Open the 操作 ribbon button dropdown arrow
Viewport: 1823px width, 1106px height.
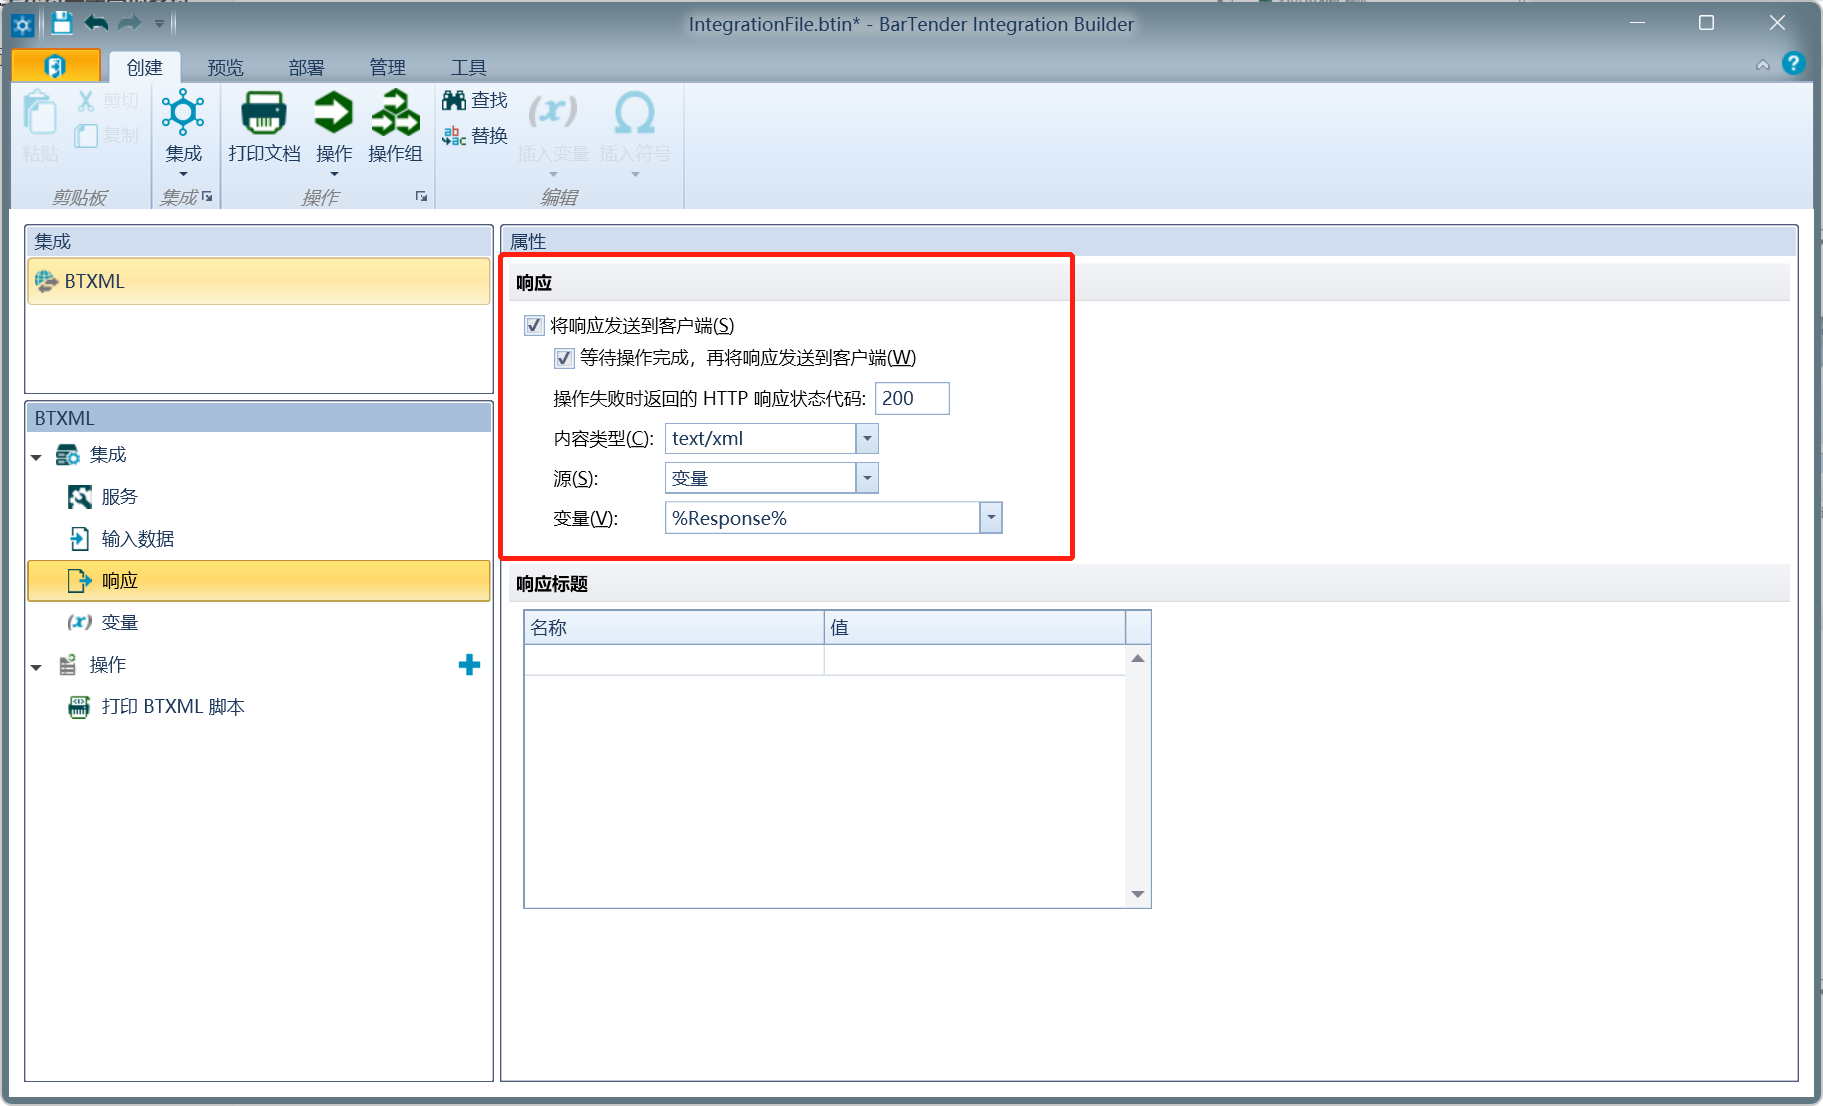pos(334,174)
